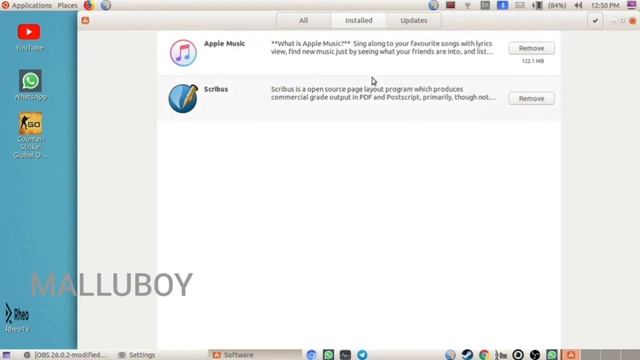Click the Steam icon in the bottom tray
640x360 pixels.
point(467,355)
